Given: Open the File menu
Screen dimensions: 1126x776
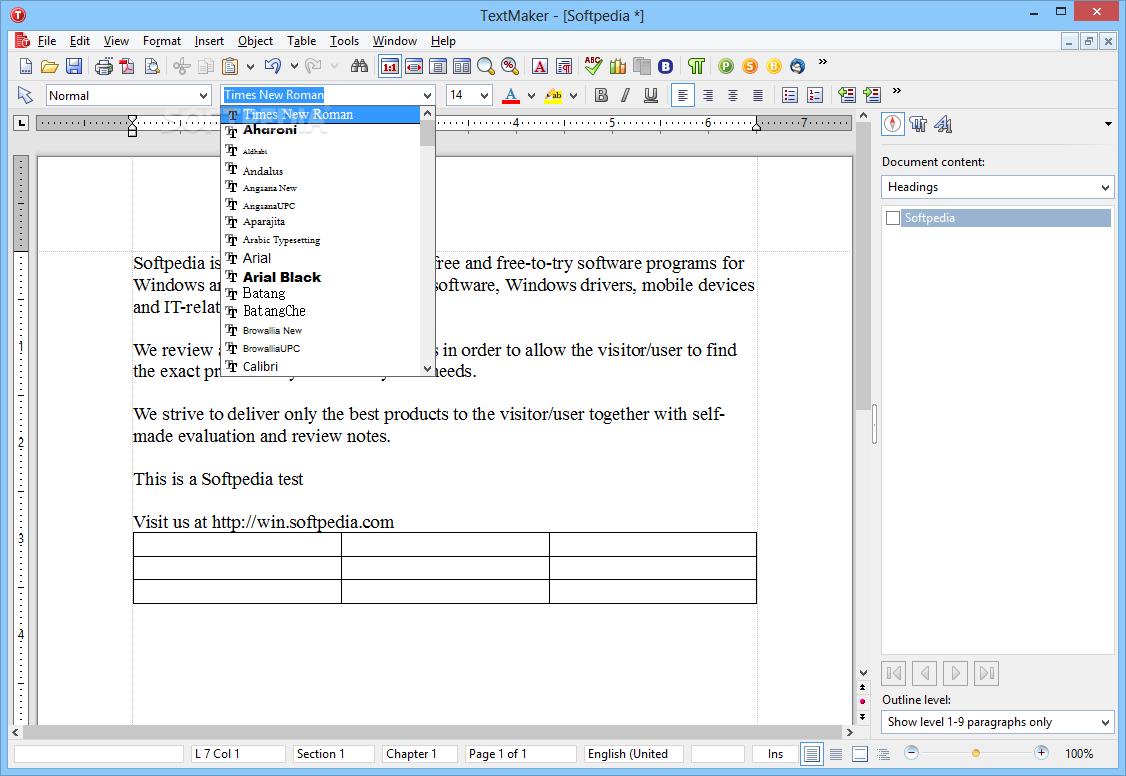Looking at the screenshot, I should [47, 41].
